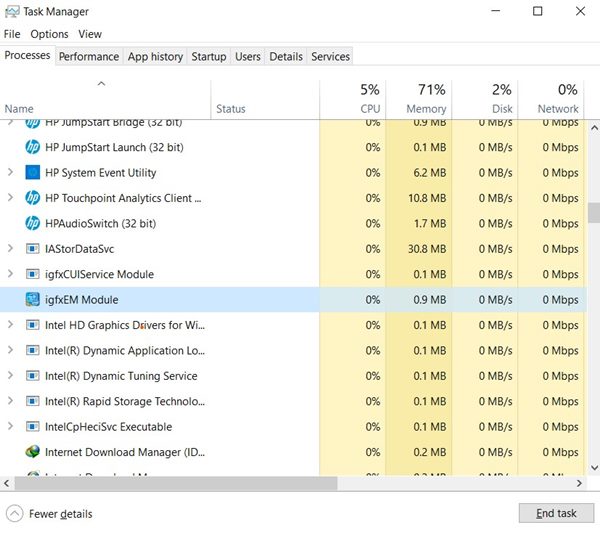Switch to the Services tab
600x535 pixels.
click(x=330, y=57)
